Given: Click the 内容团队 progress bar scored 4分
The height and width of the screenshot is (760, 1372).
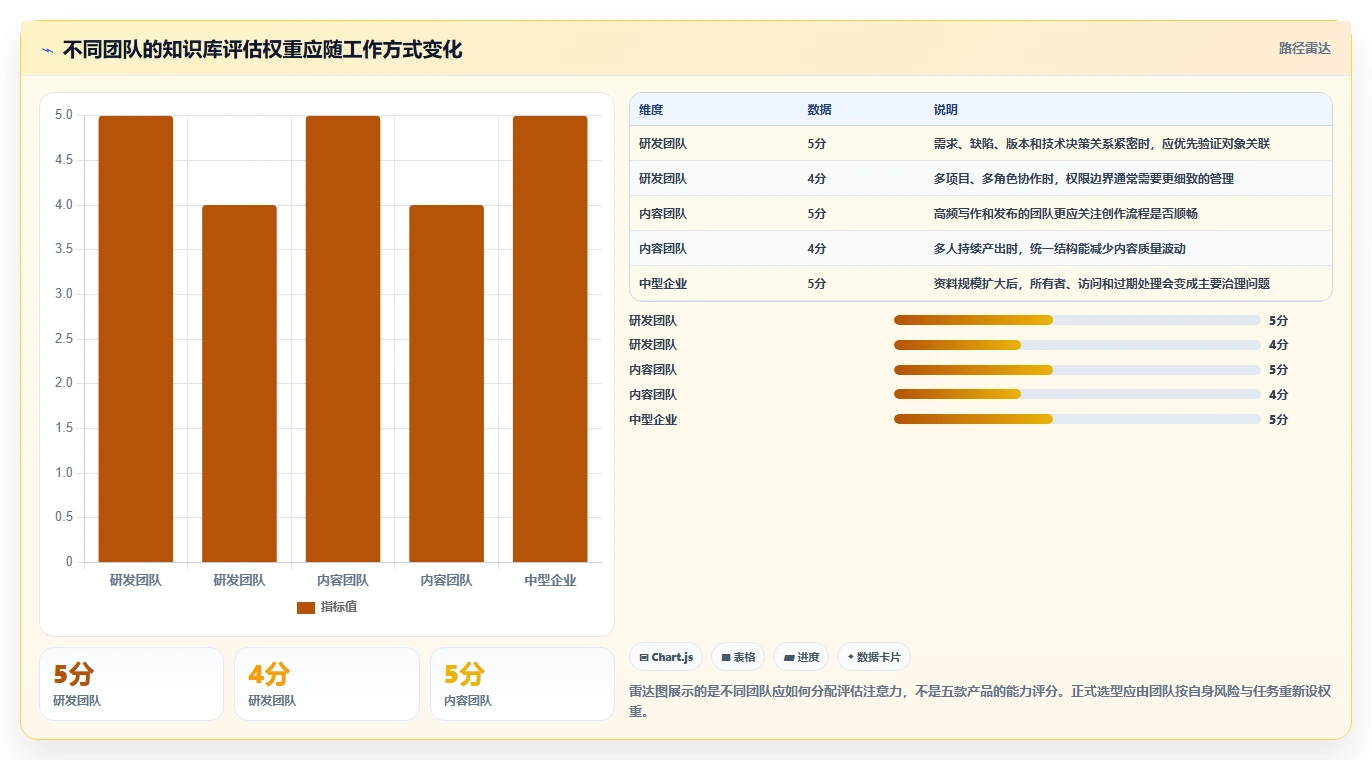Looking at the screenshot, I should point(1077,395).
